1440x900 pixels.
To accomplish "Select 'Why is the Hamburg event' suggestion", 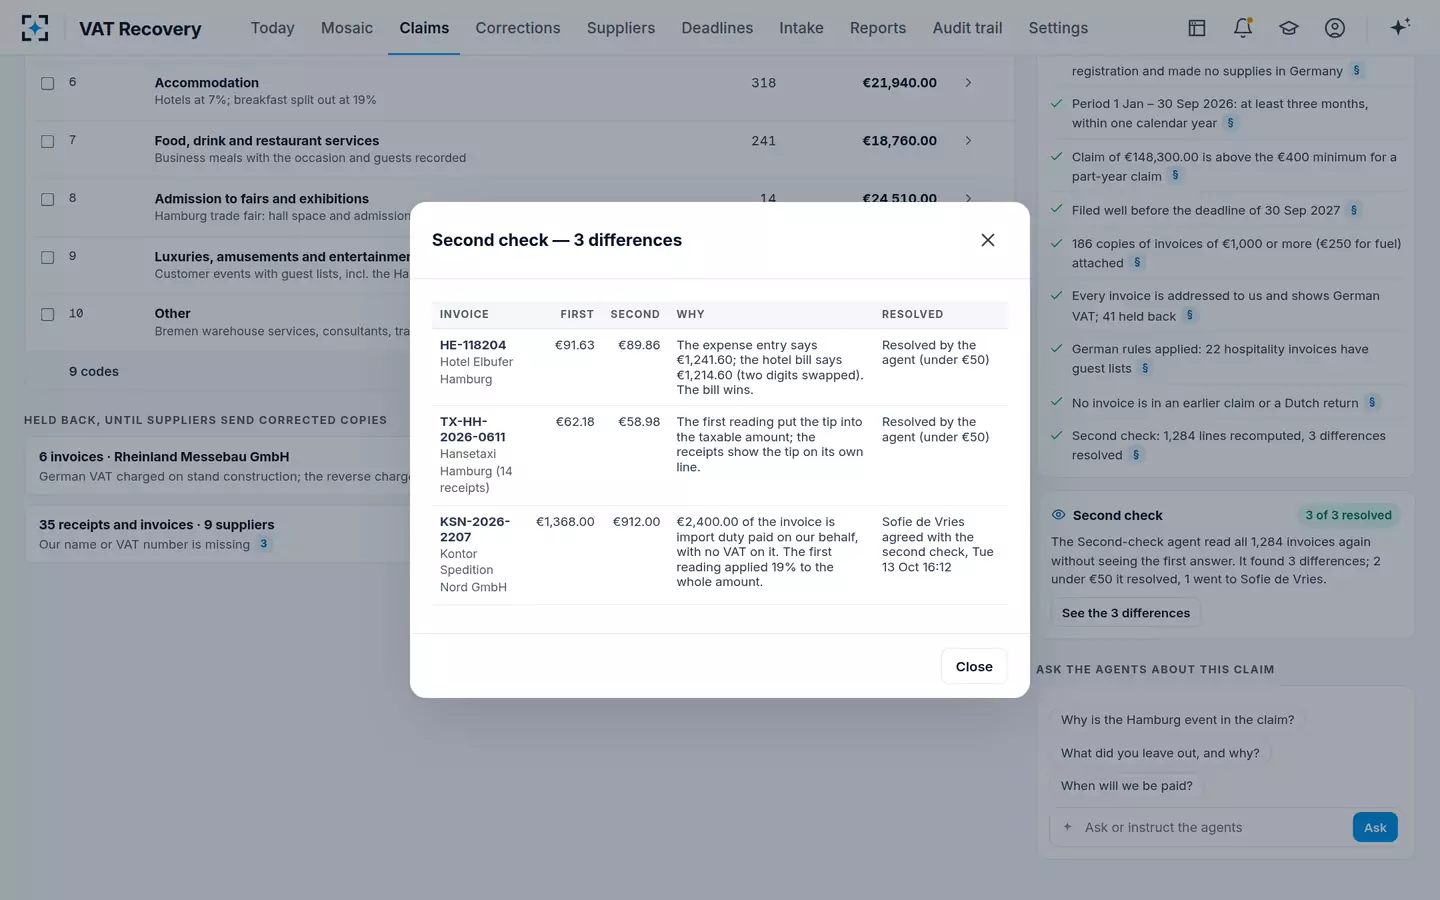I will point(1177,719).
